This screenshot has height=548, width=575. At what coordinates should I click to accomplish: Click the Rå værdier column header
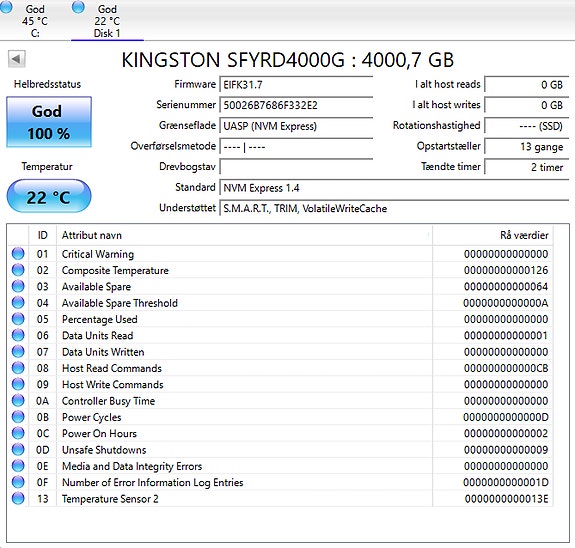493,235
